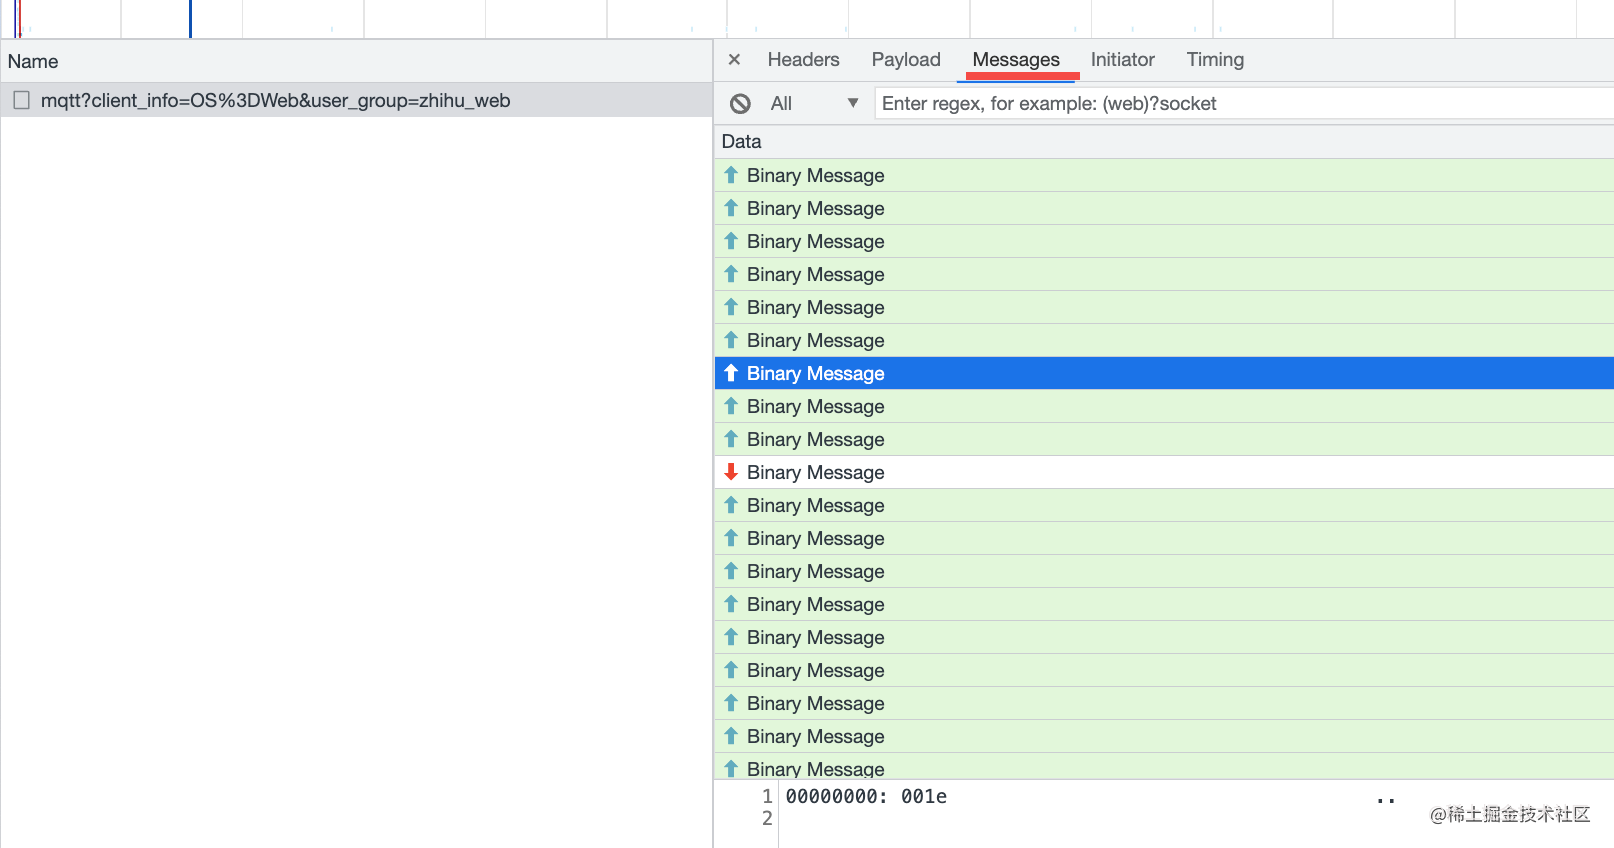This screenshot has height=848, width=1614.
Task: Close the request details panel
Action: [734, 60]
